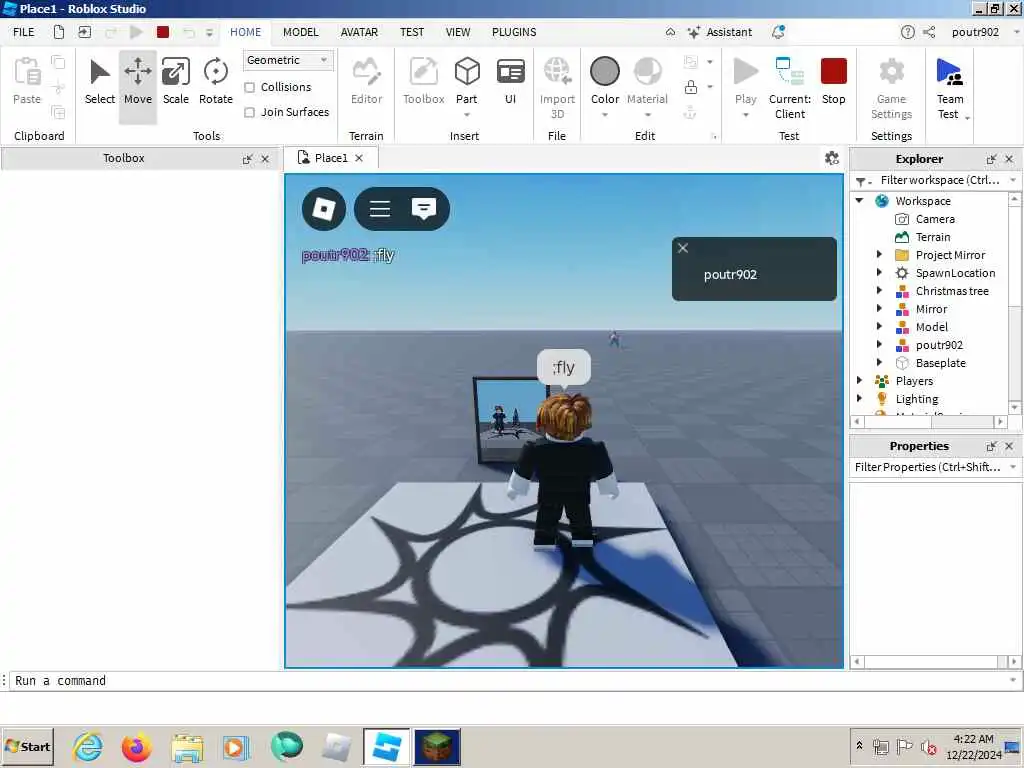Screen dimensions: 1024x768
Task: Open the Toolbox from the Insert group
Action: [423, 82]
